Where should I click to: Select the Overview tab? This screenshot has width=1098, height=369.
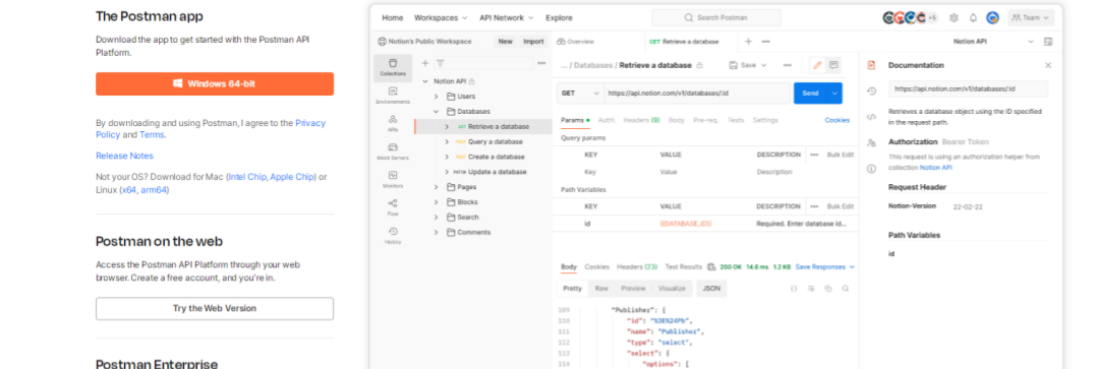click(x=576, y=41)
